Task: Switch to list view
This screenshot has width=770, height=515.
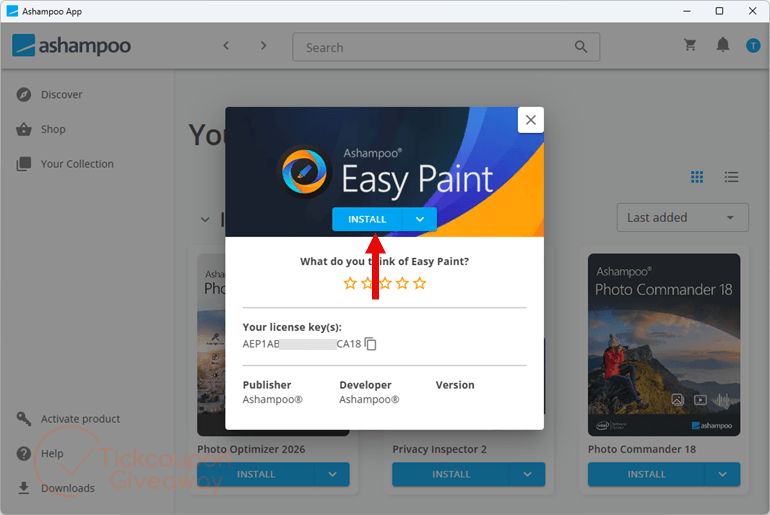Action: pyautogui.click(x=731, y=177)
